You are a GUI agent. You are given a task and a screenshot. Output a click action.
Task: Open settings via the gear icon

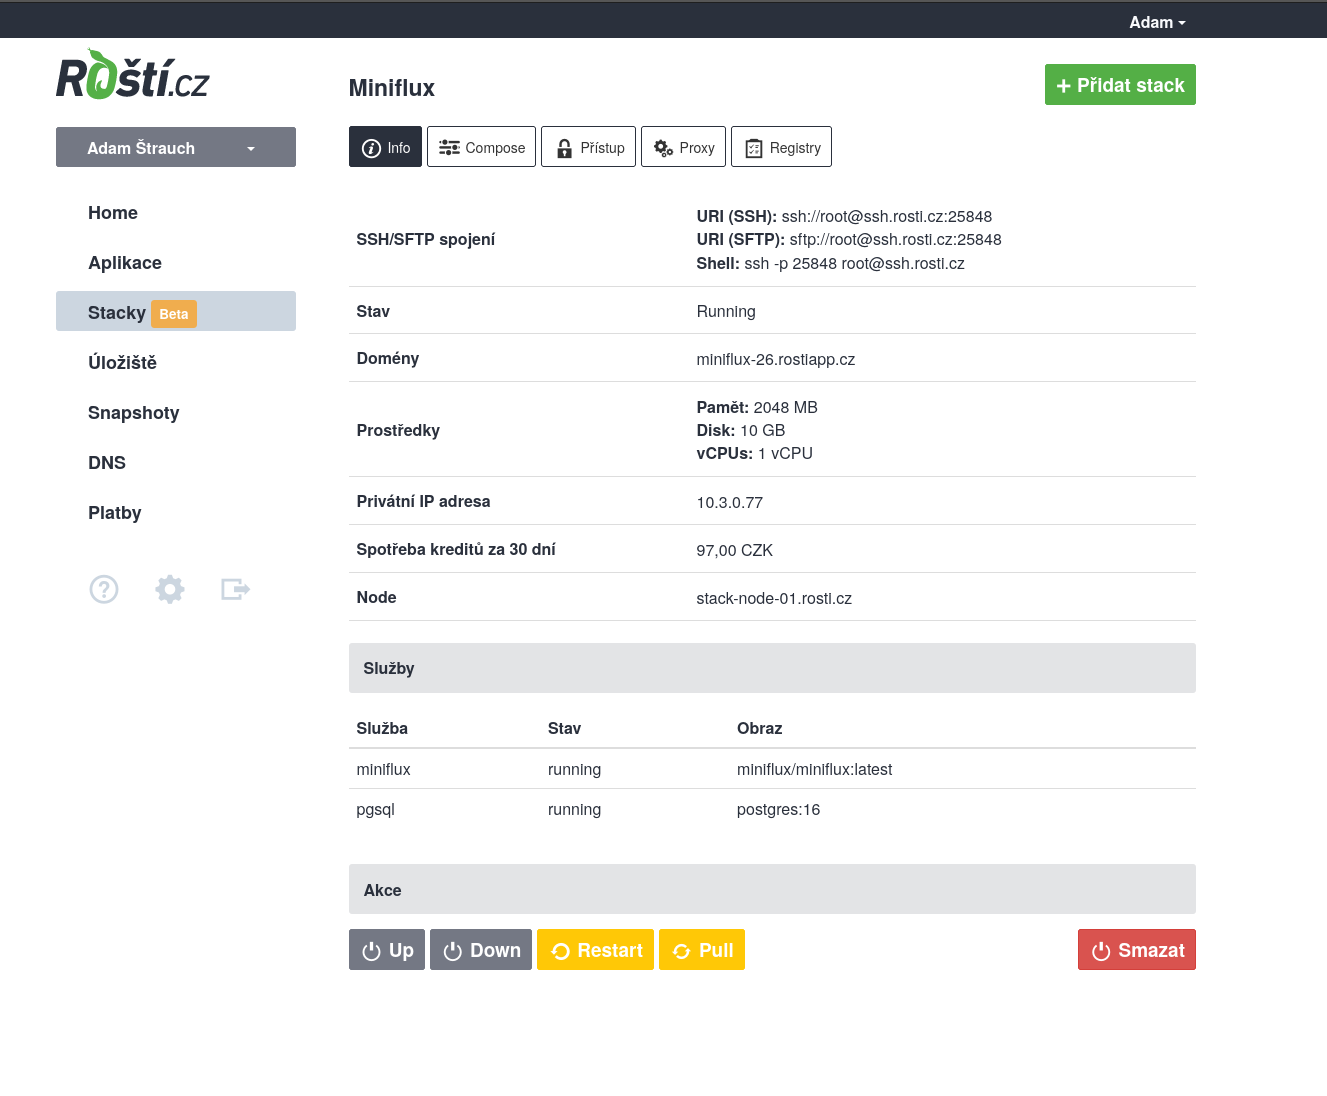pos(170,589)
